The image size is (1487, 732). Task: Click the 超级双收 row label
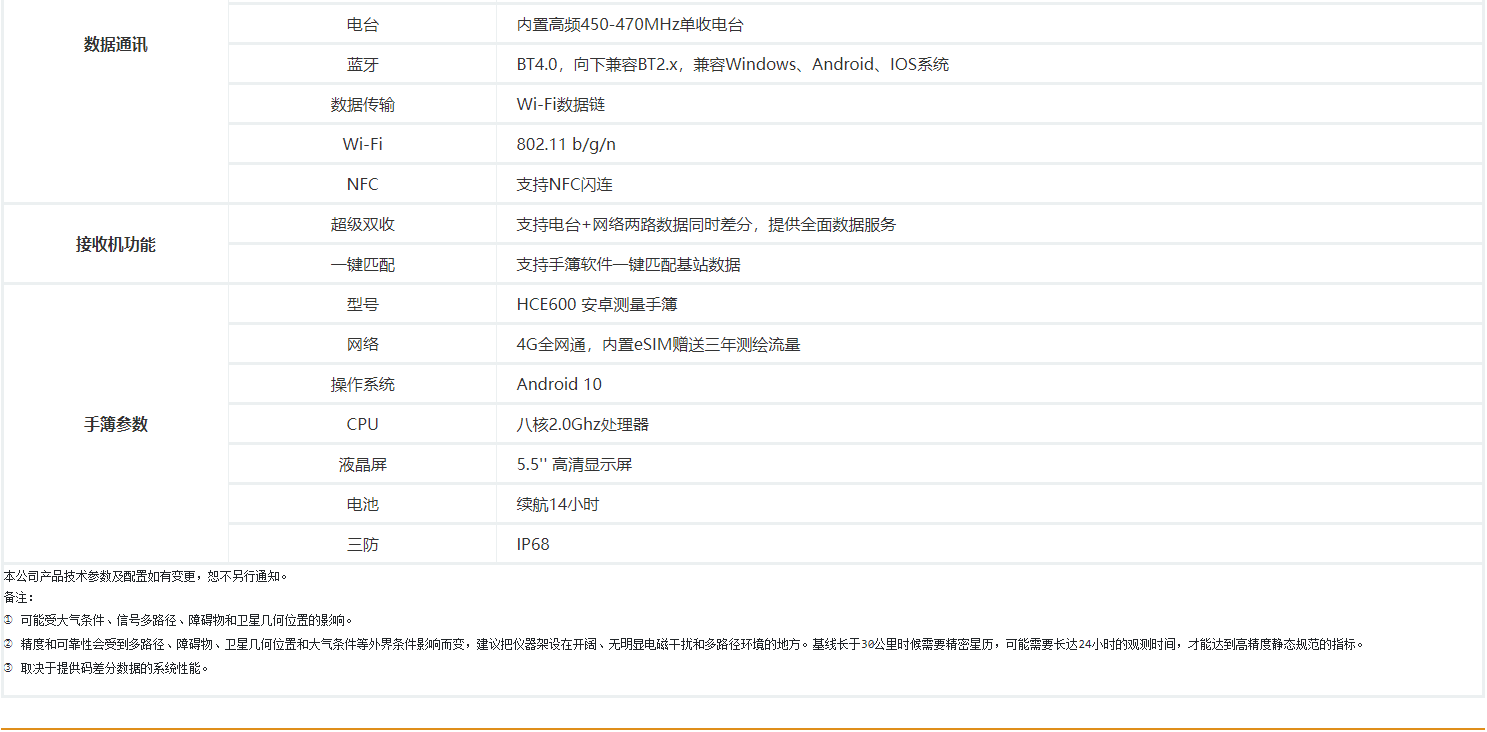point(362,225)
